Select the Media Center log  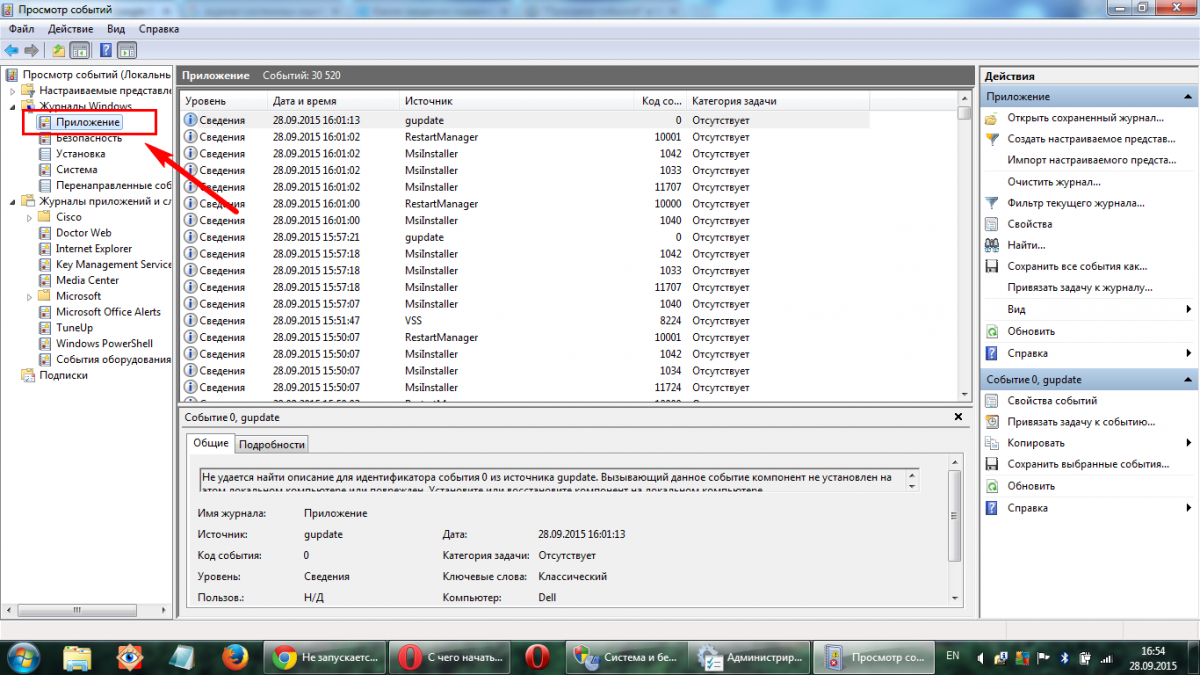click(x=87, y=281)
